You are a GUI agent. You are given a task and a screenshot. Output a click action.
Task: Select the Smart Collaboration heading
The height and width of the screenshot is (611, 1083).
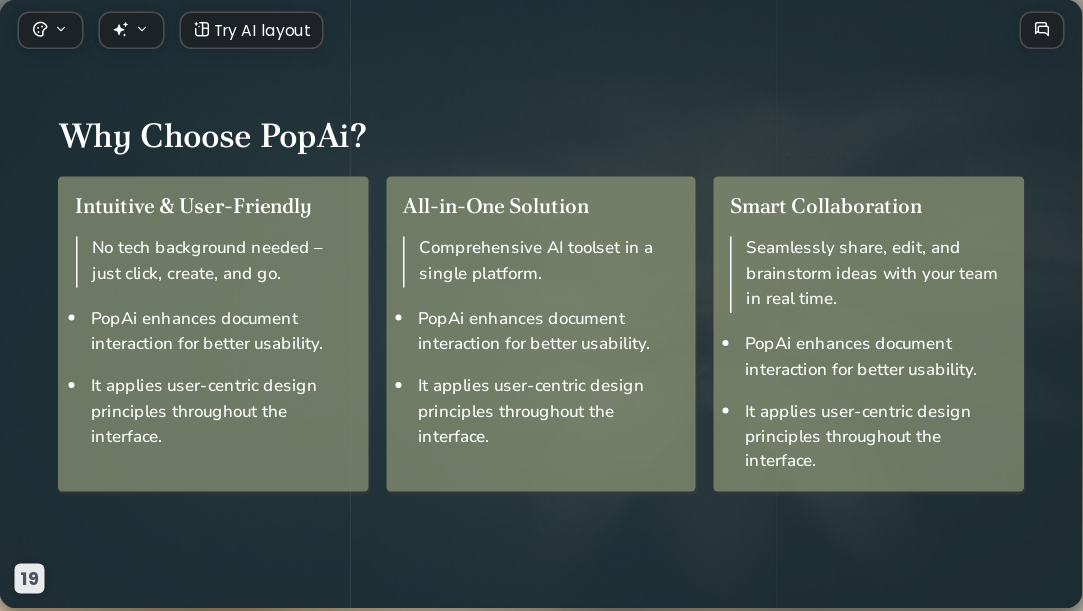click(826, 206)
